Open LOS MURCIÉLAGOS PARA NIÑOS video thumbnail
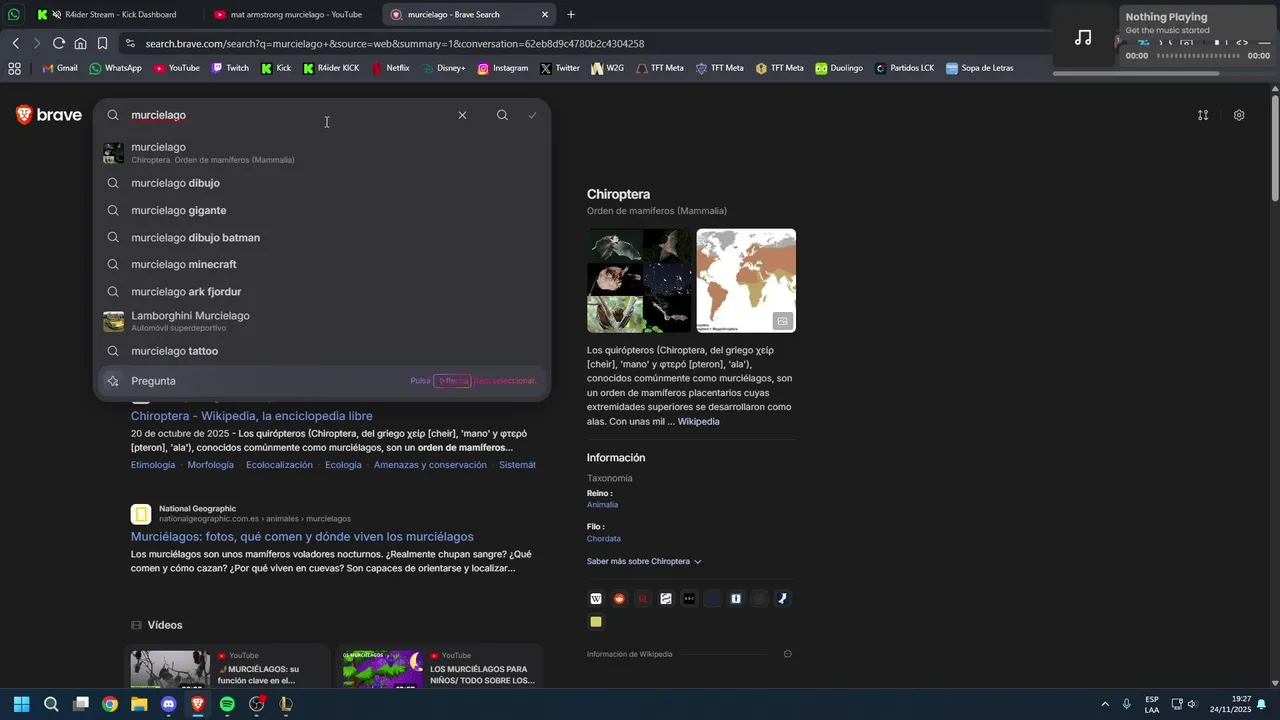This screenshot has width=1280, height=720. click(383, 669)
